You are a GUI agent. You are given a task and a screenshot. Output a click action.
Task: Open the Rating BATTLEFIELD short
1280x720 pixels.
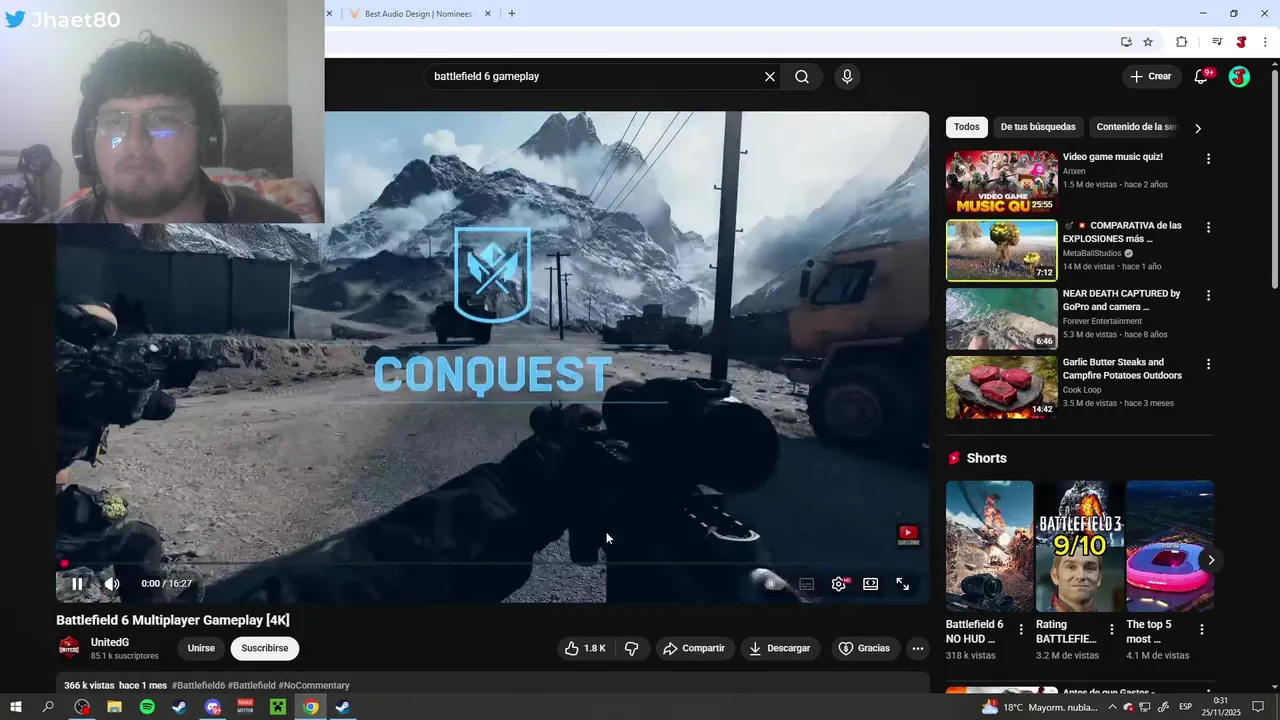pos(1079,546)
